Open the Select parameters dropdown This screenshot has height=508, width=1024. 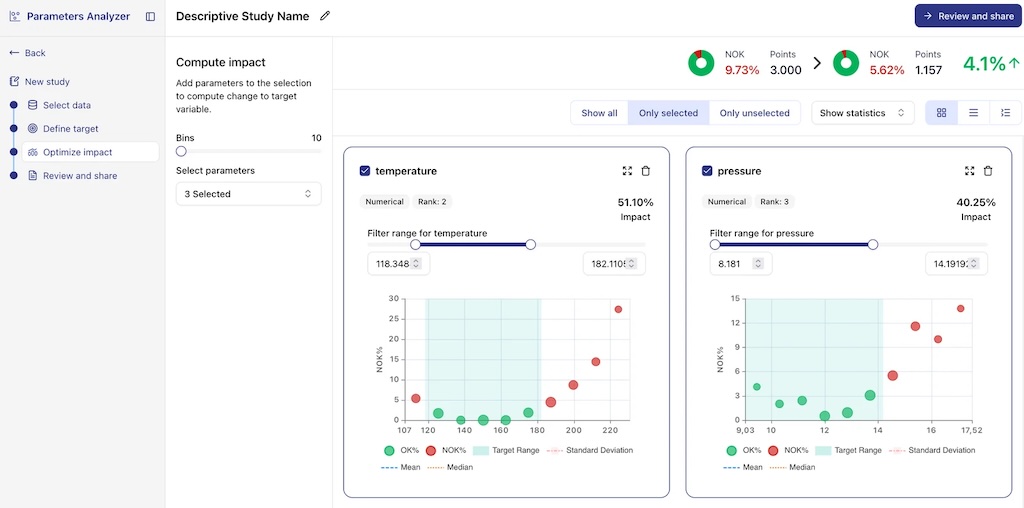pyautogui.click(x=248, y=194)
